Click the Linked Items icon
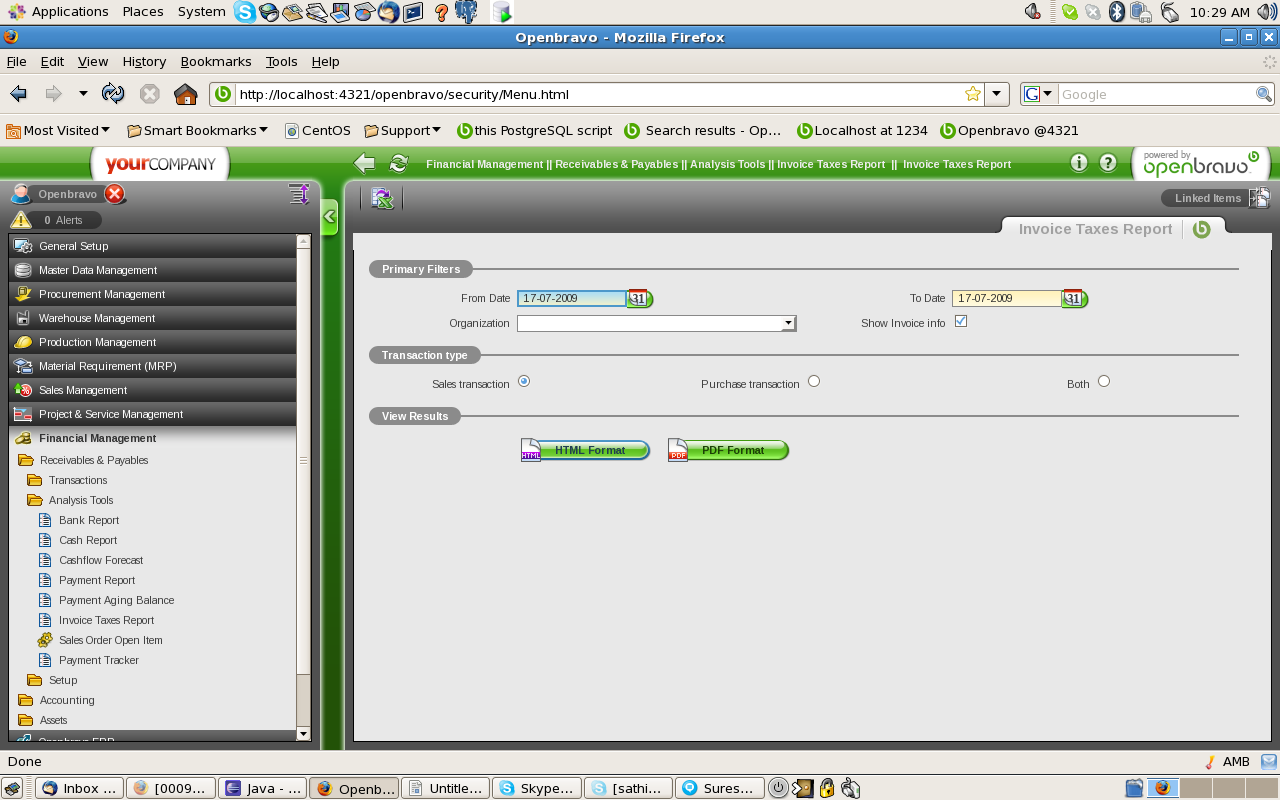The height and width of the screenshot is (800, 1280). (1259, 198)
